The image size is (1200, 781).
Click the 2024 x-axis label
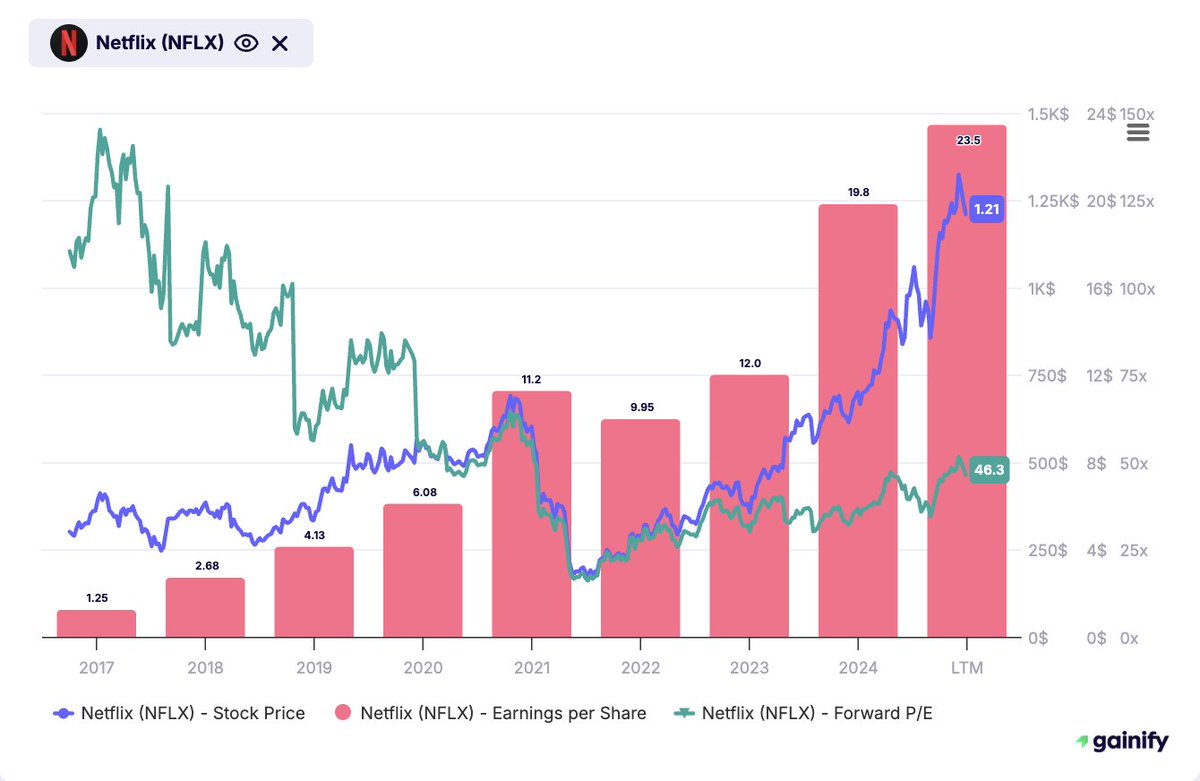click(858, 667)
